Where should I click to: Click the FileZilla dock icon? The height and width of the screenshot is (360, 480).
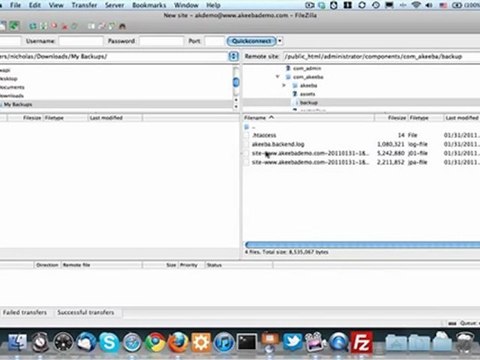pos(361,342)
